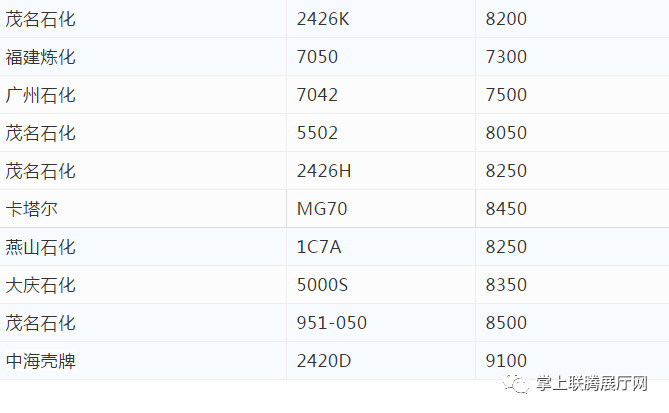The width and height of the screenshot is (669, 413).
Task: Select the 卡塔尔 cell
Action: tap(143, 209)
